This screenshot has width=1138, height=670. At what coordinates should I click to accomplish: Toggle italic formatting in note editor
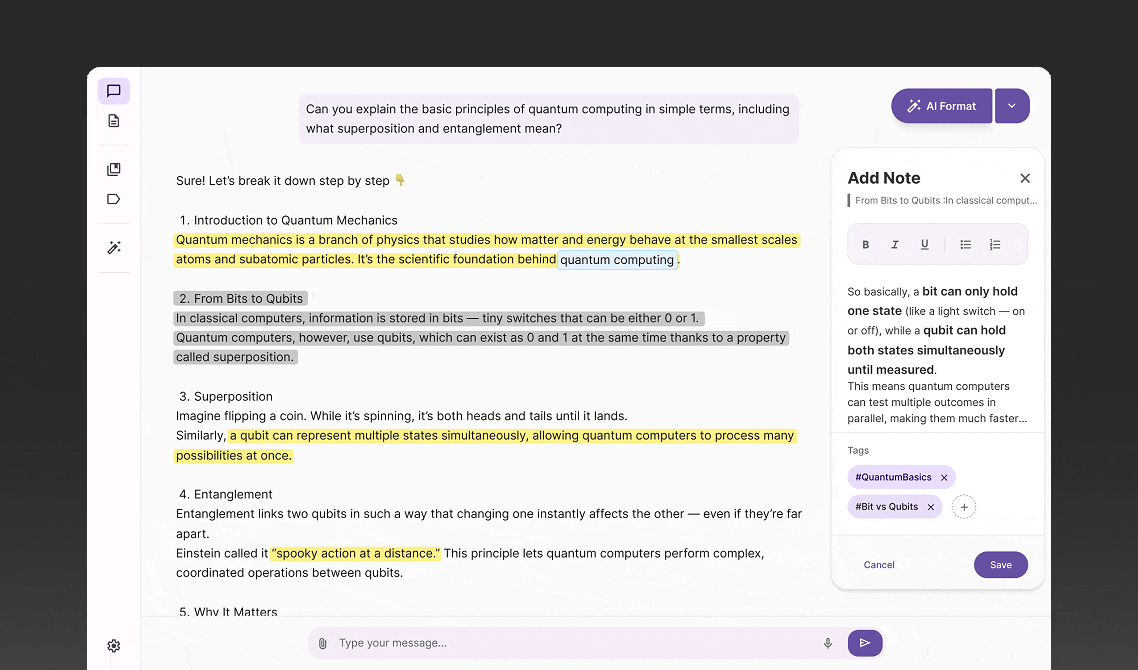point(895,245)
